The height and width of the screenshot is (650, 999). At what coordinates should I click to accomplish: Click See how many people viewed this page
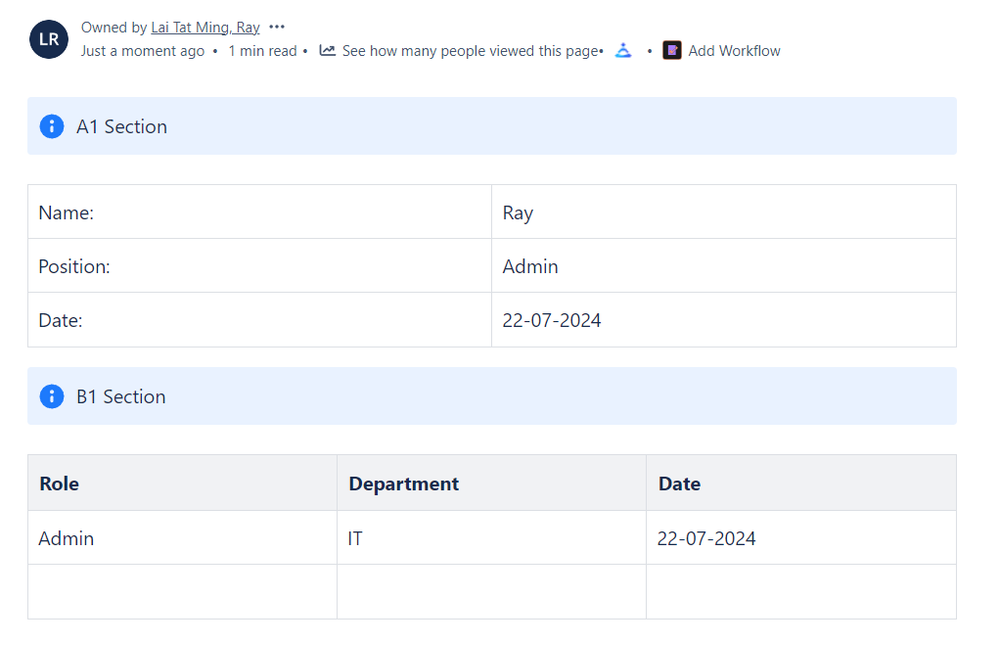tap(469, 50)
